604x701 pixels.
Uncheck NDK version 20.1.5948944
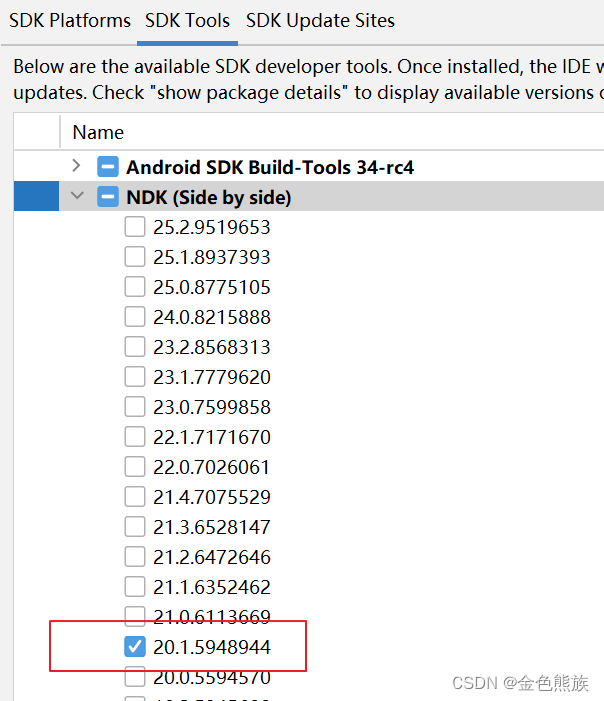tap(135, 646)
